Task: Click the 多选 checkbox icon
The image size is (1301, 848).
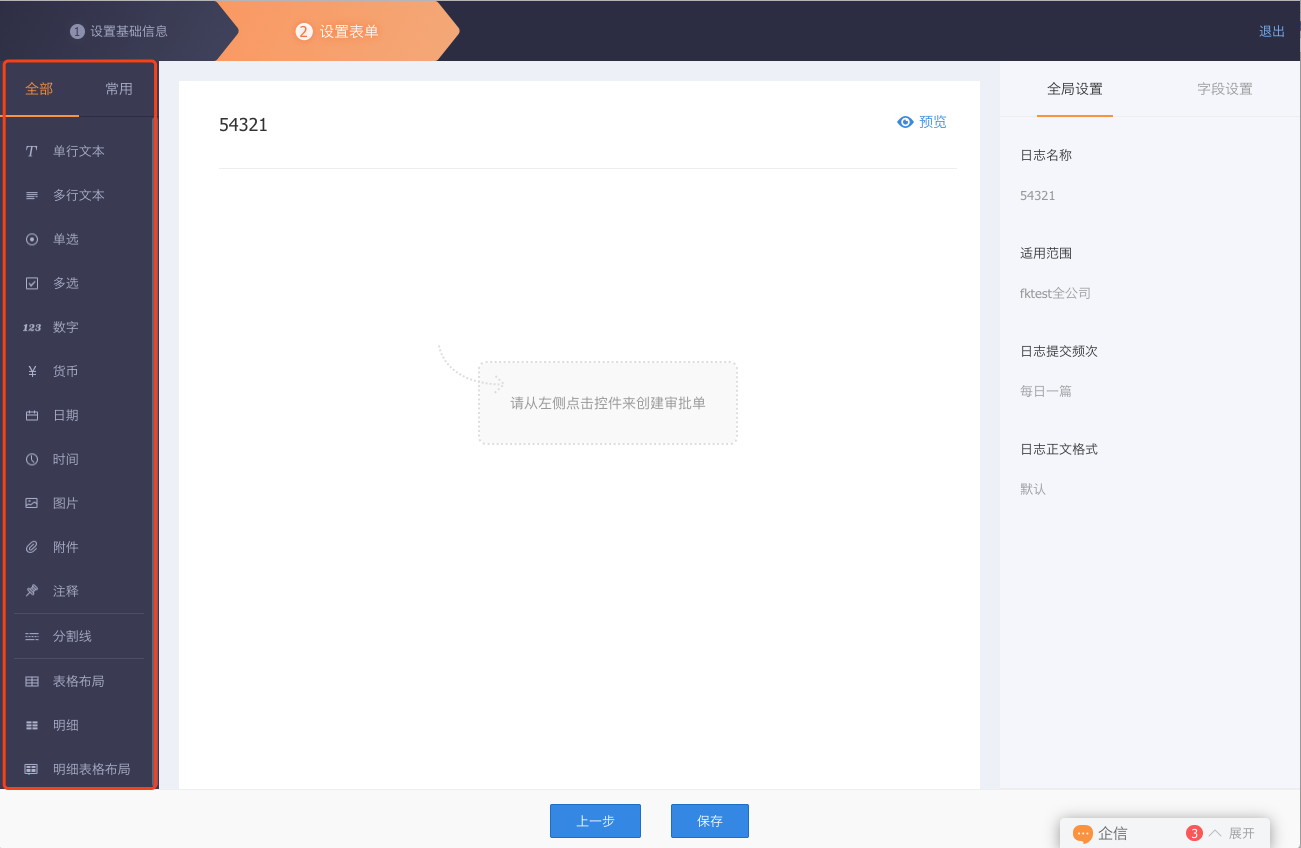Action: click(x=32, y=284)
